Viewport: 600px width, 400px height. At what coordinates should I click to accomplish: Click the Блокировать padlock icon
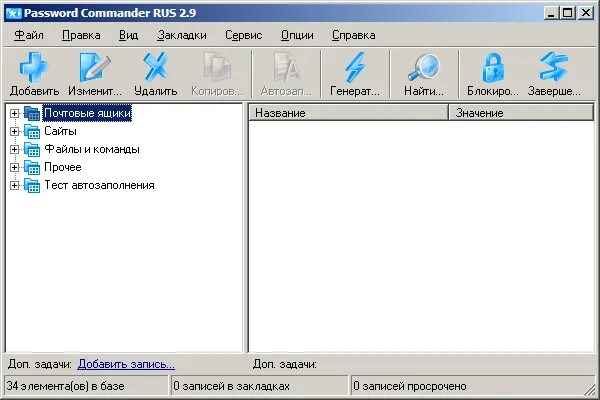tap(492, 67)
